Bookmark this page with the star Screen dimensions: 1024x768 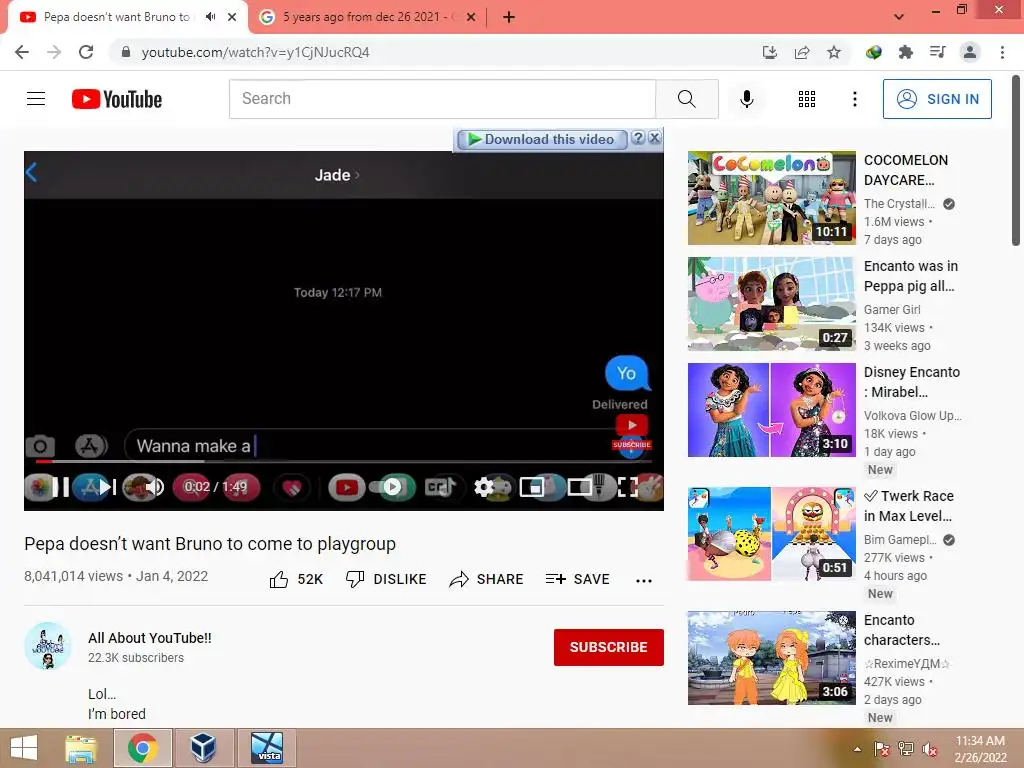click(x=834, y=52)
